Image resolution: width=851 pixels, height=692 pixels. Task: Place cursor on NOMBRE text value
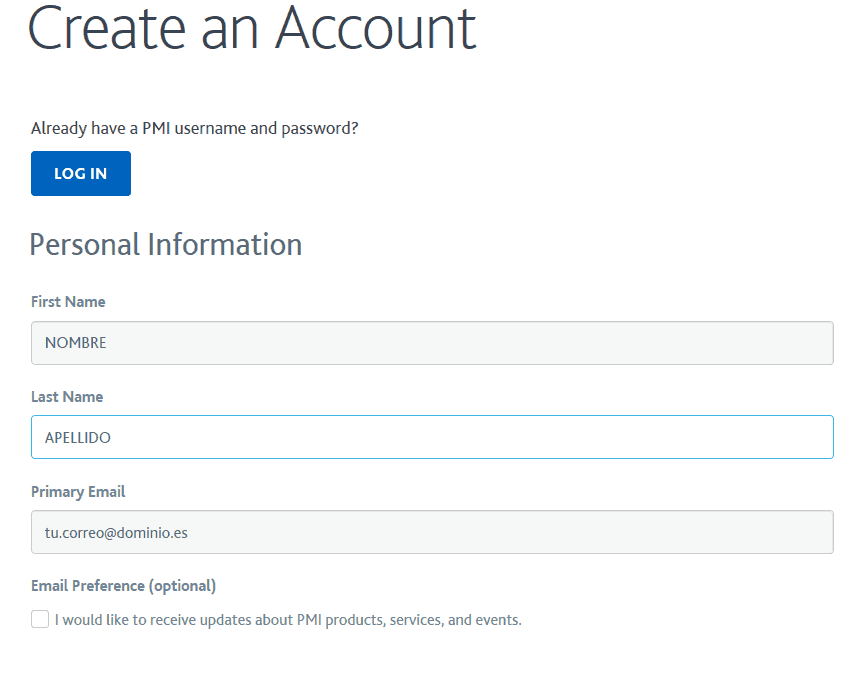click(76, 343)
